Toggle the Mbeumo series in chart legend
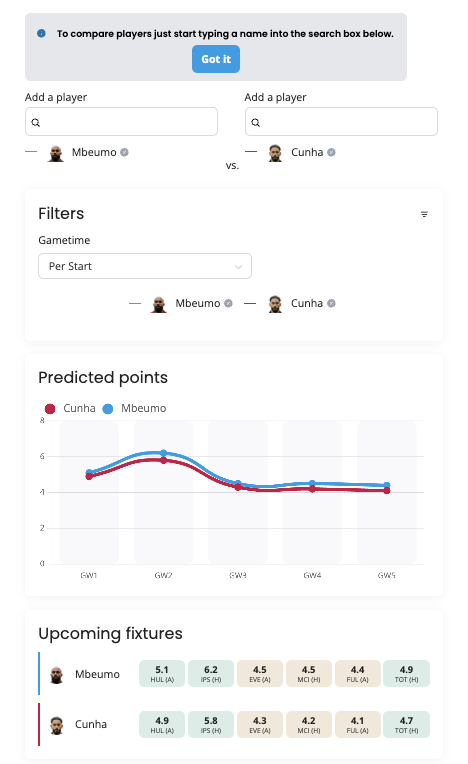Image resolution: width=468 pixels, height=764 pixels. 134,408
